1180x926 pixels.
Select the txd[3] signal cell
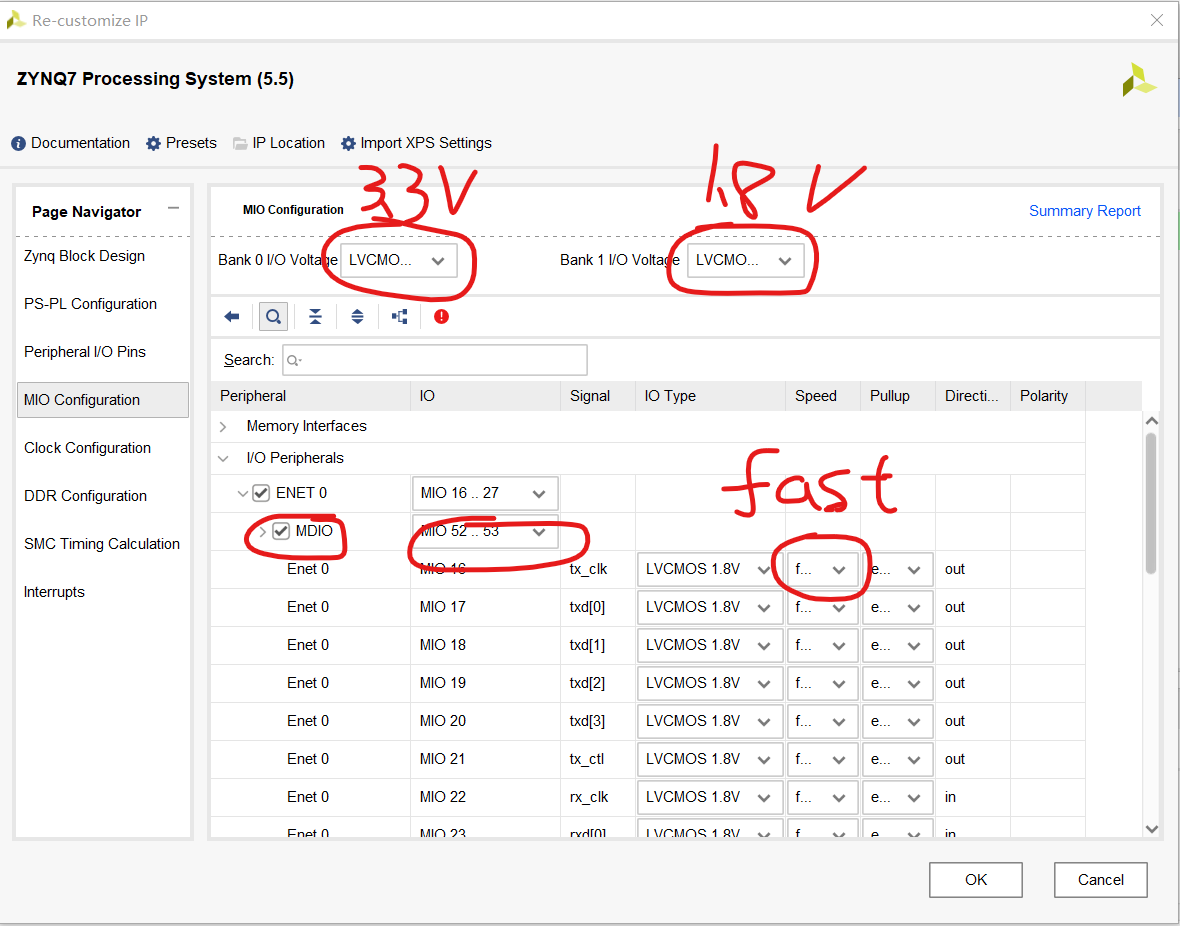point(598,721)
